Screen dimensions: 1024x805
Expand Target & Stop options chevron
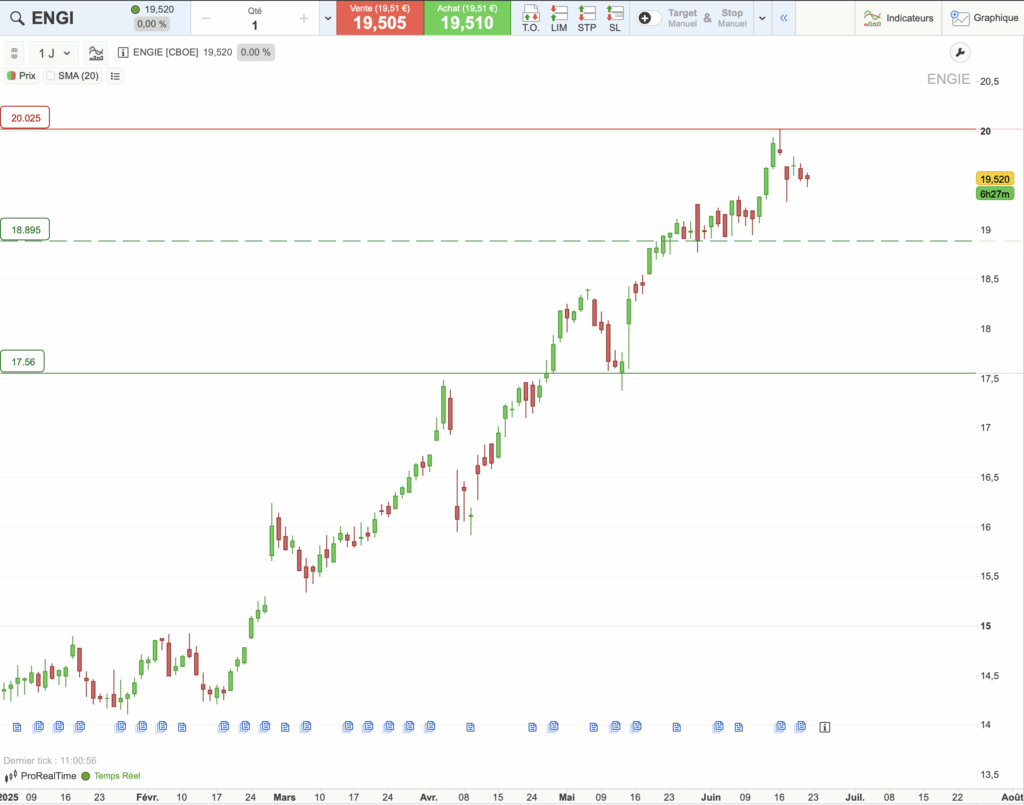762,18
